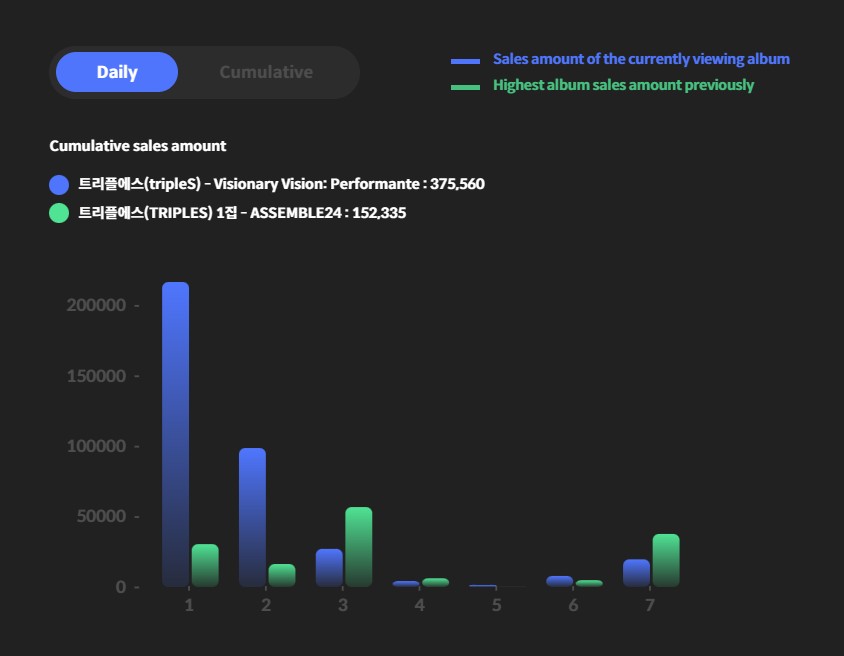Viewport: 844px width, 656px height.
Task: Click the blue bar for day 2
Action: pos(252,517)
